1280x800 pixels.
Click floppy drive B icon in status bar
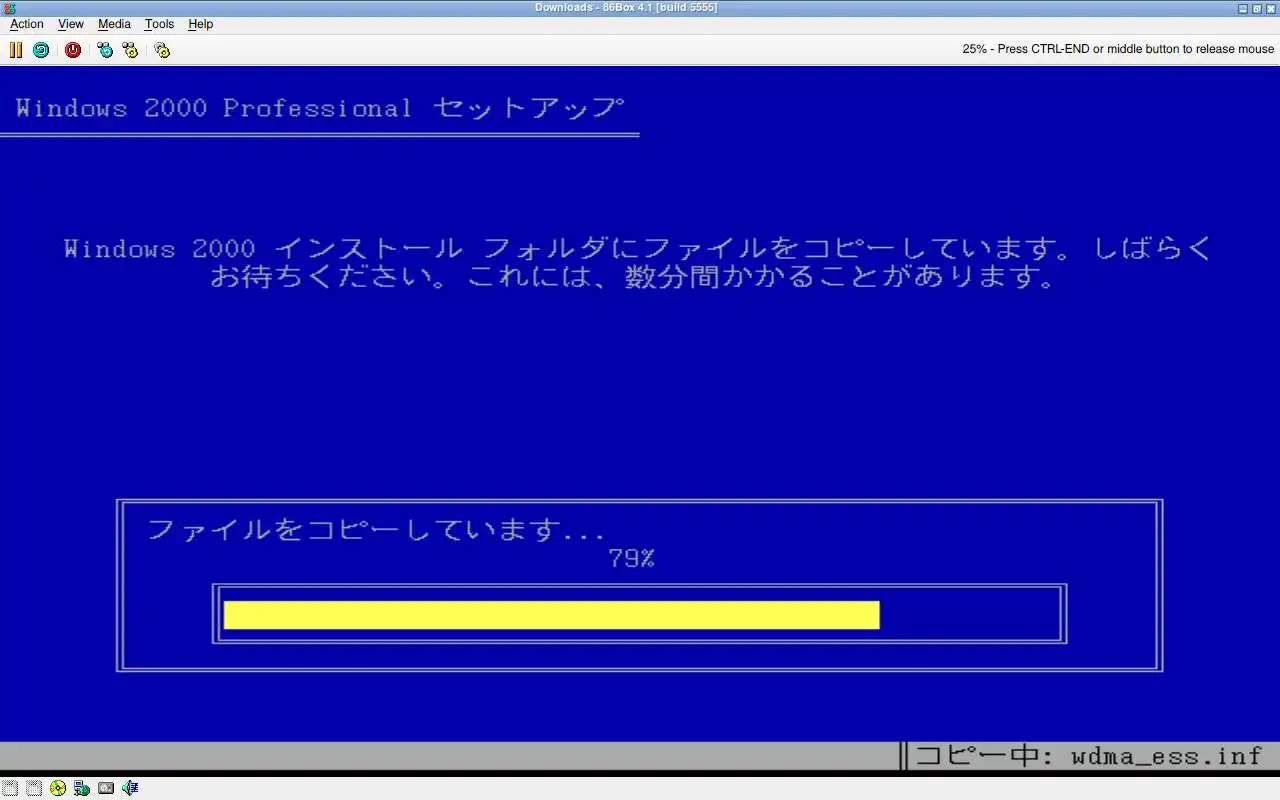(x=33, y=788)
